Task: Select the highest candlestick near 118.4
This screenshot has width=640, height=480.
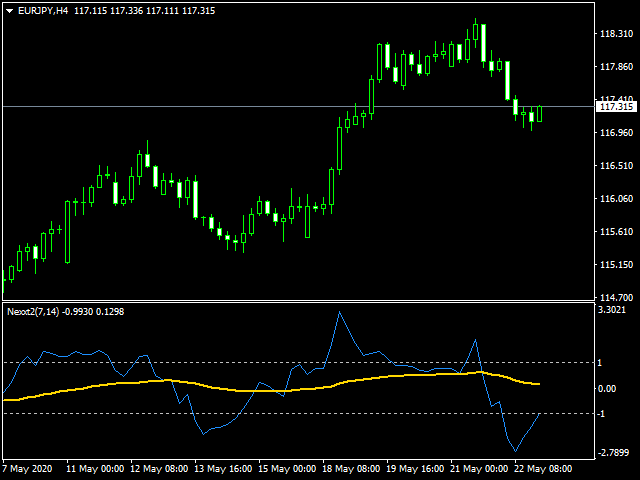Action: (476, 33)
